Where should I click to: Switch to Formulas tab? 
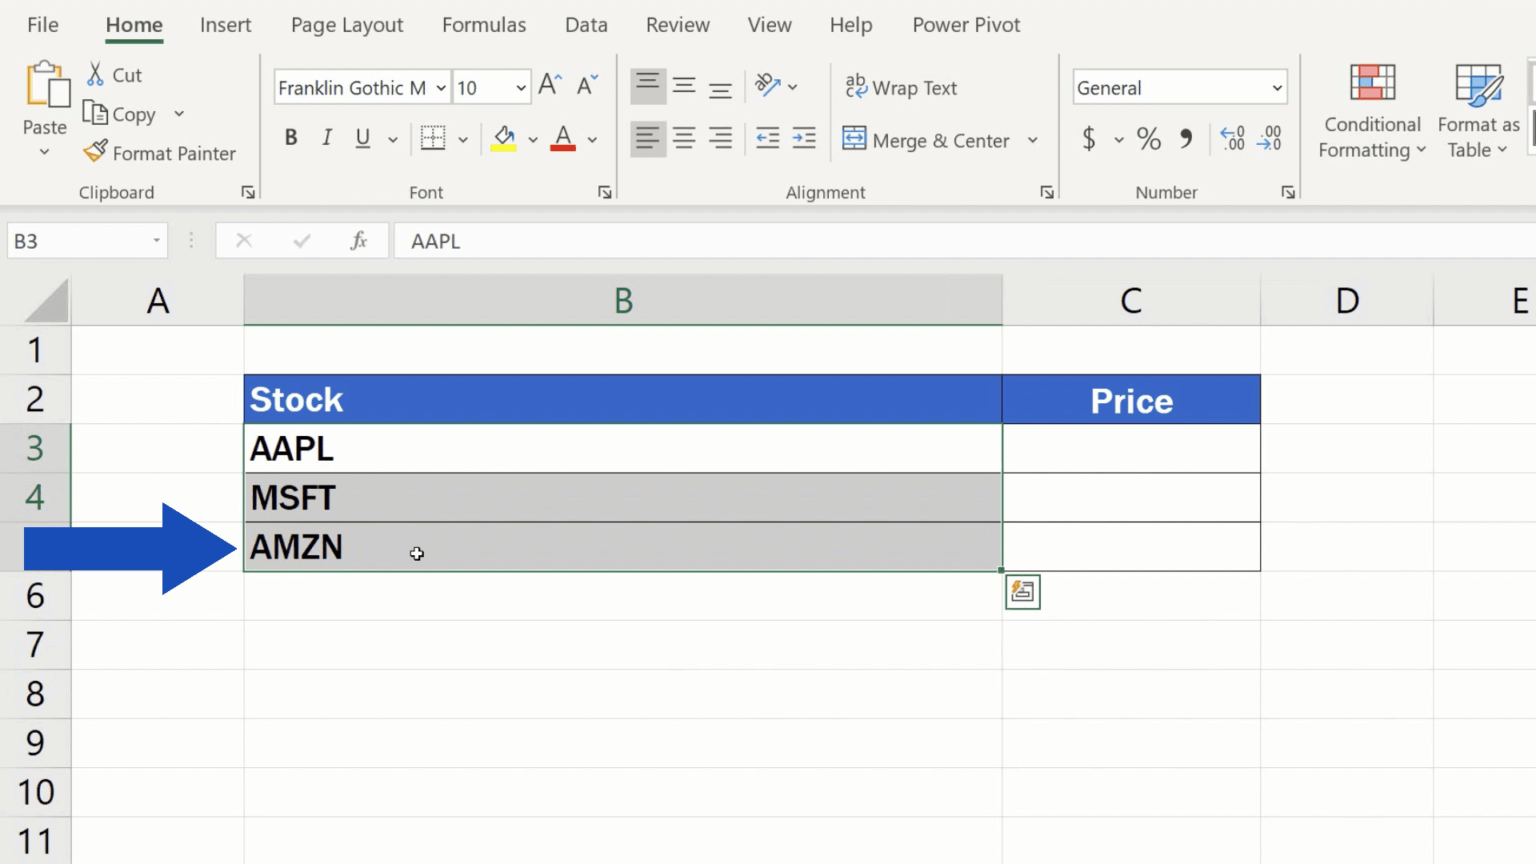[x=484, y=25]
